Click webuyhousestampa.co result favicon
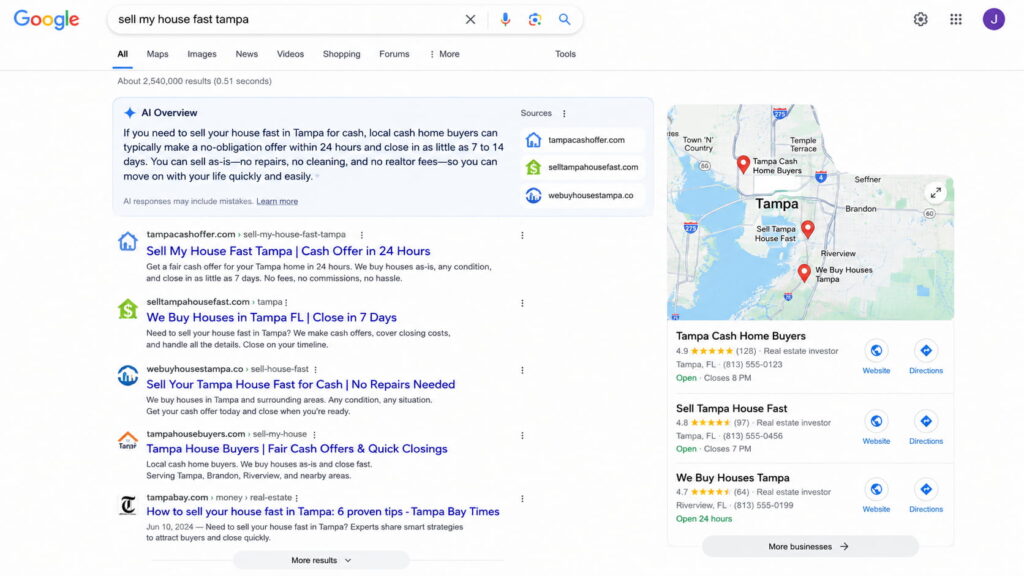This screenshot has height=576, width=1024. click(x=127, y=376)
